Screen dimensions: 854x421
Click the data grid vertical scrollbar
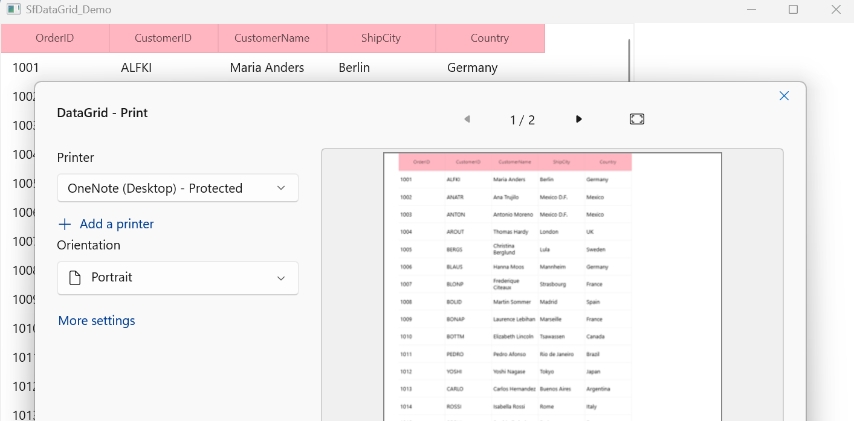coord(629,60)
